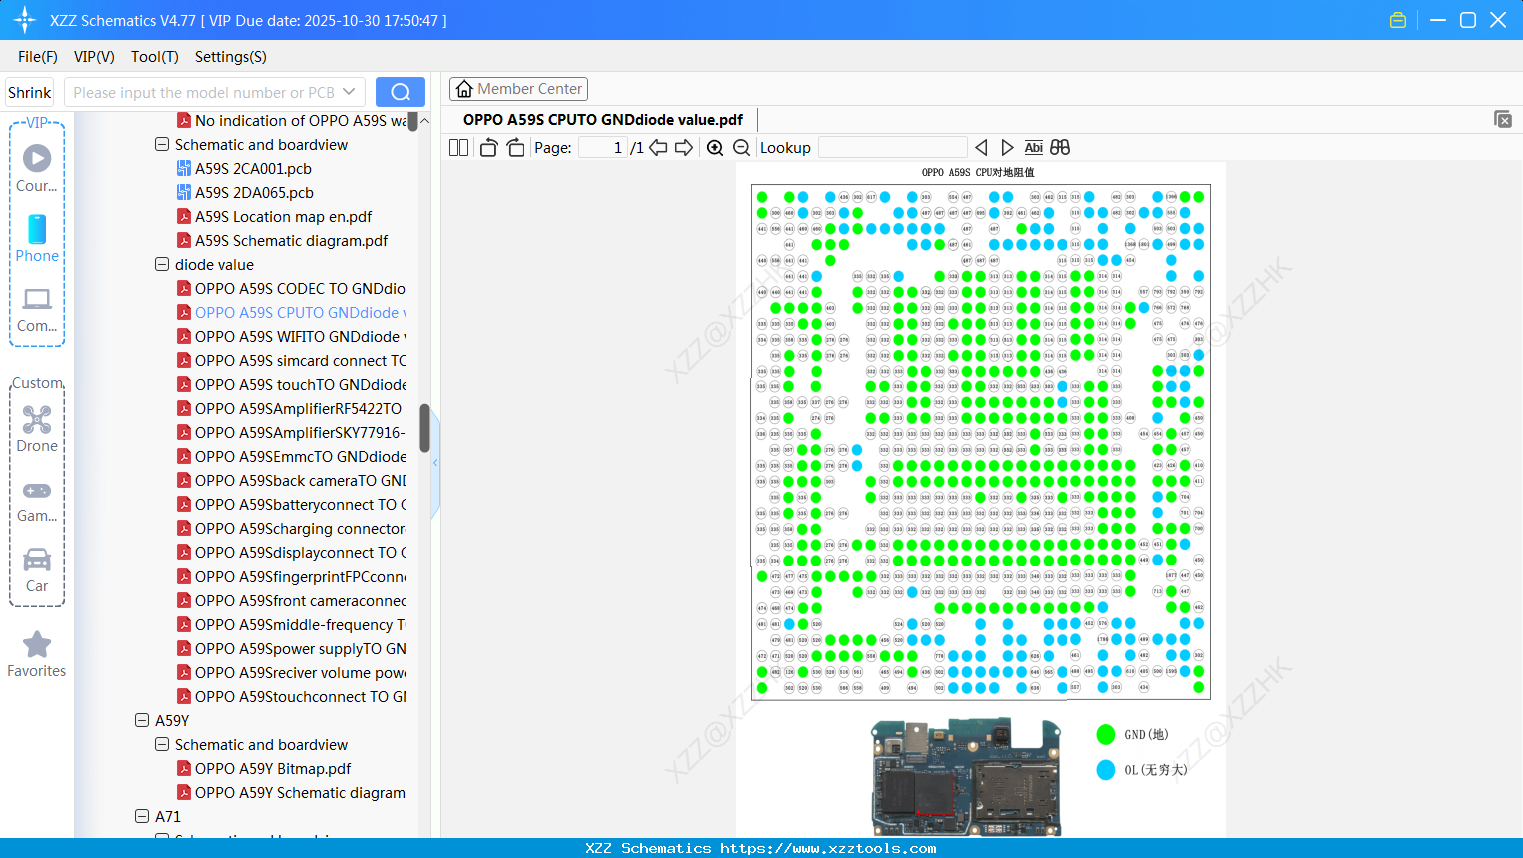Screen dimensions: 1523x858
Task: Click the binoculars search icon
Action: coord(1060,148)
